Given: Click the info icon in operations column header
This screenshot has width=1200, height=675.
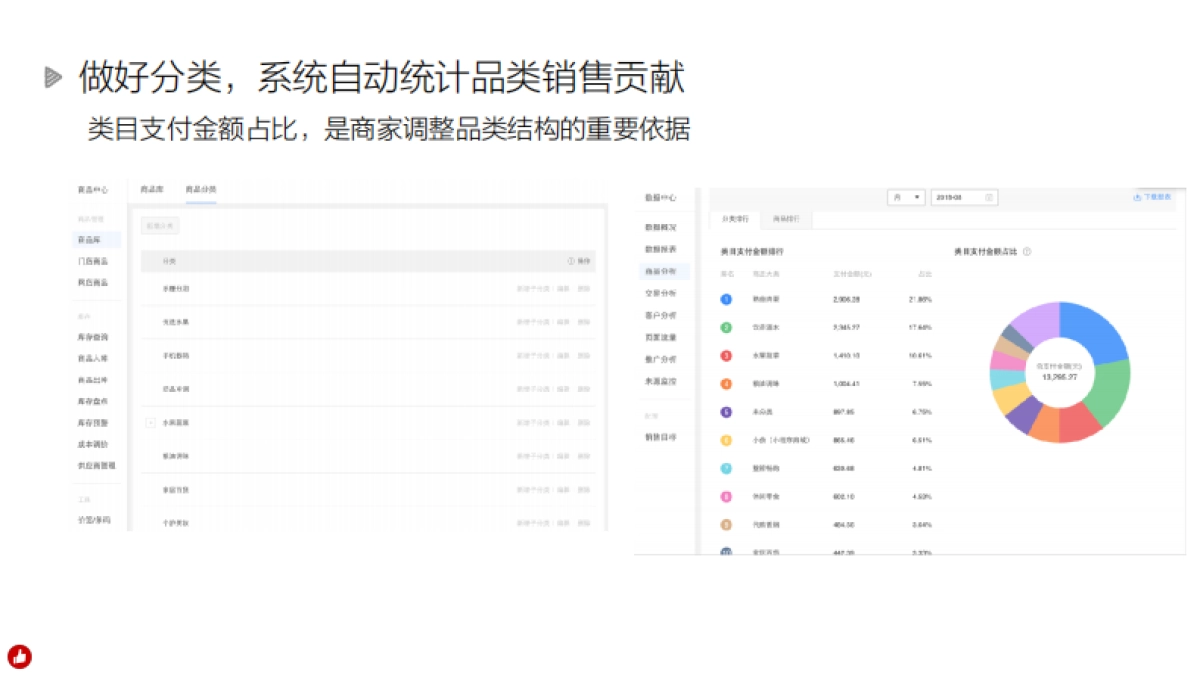Looking at the screenshot, I should tap(571, 261).
